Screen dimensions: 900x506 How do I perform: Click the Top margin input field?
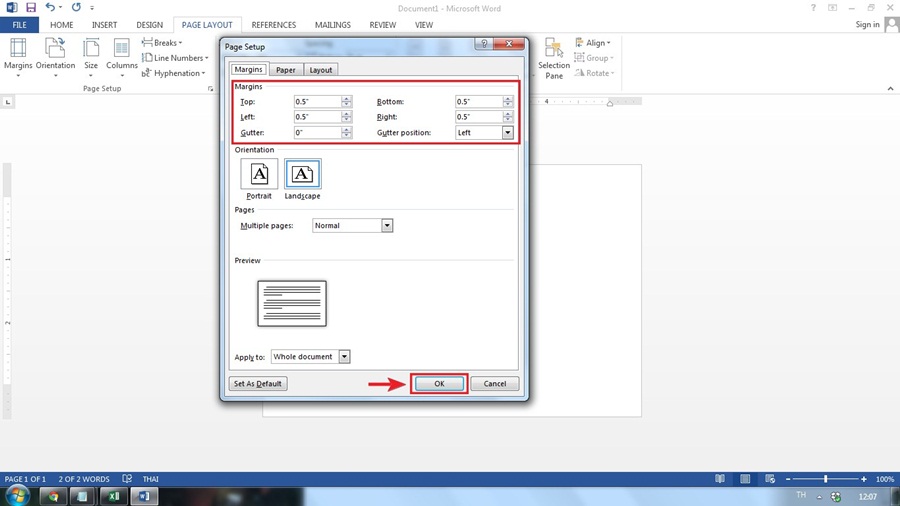click(x=317, y=102)
